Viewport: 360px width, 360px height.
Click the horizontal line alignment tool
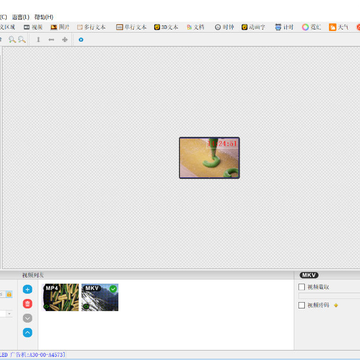[x=51, y=40]
